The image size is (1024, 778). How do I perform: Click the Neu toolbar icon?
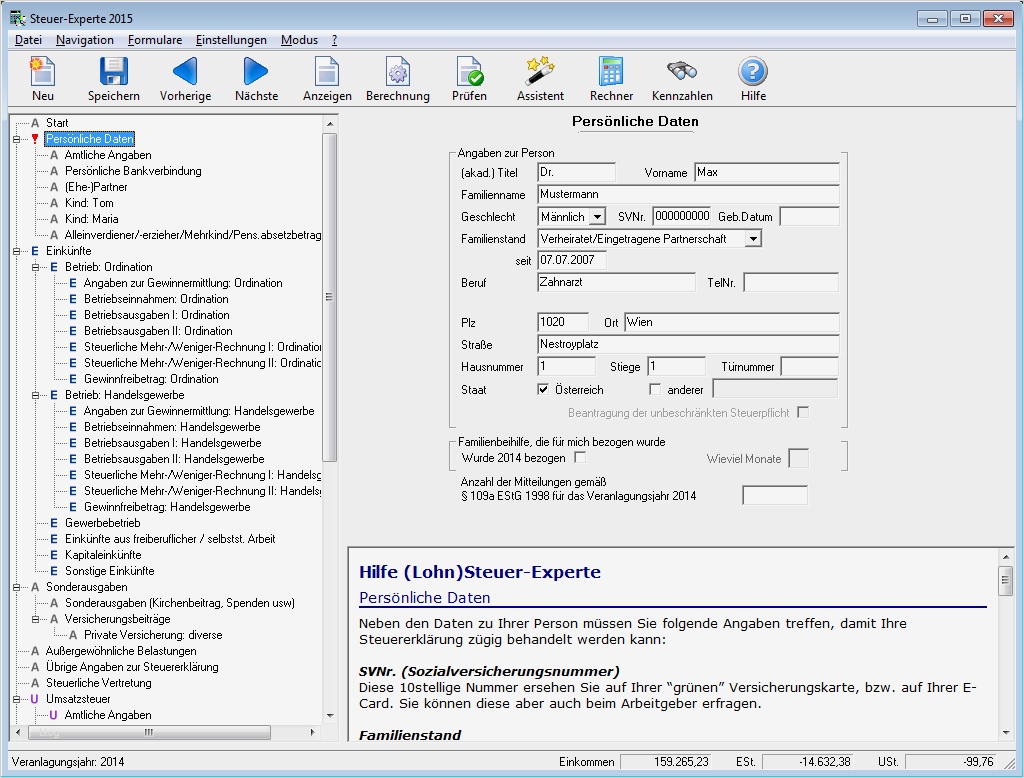point(42,73)
